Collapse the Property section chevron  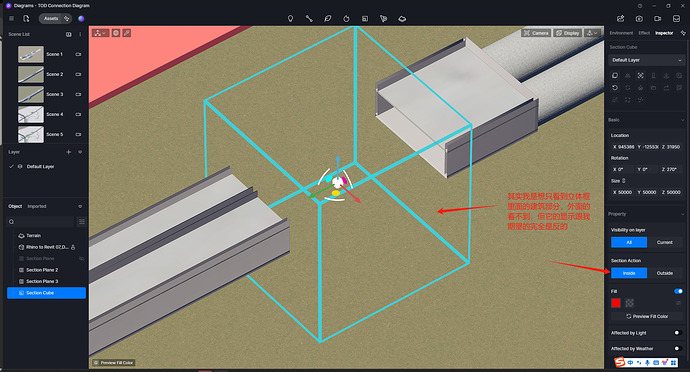pos(682,214)
